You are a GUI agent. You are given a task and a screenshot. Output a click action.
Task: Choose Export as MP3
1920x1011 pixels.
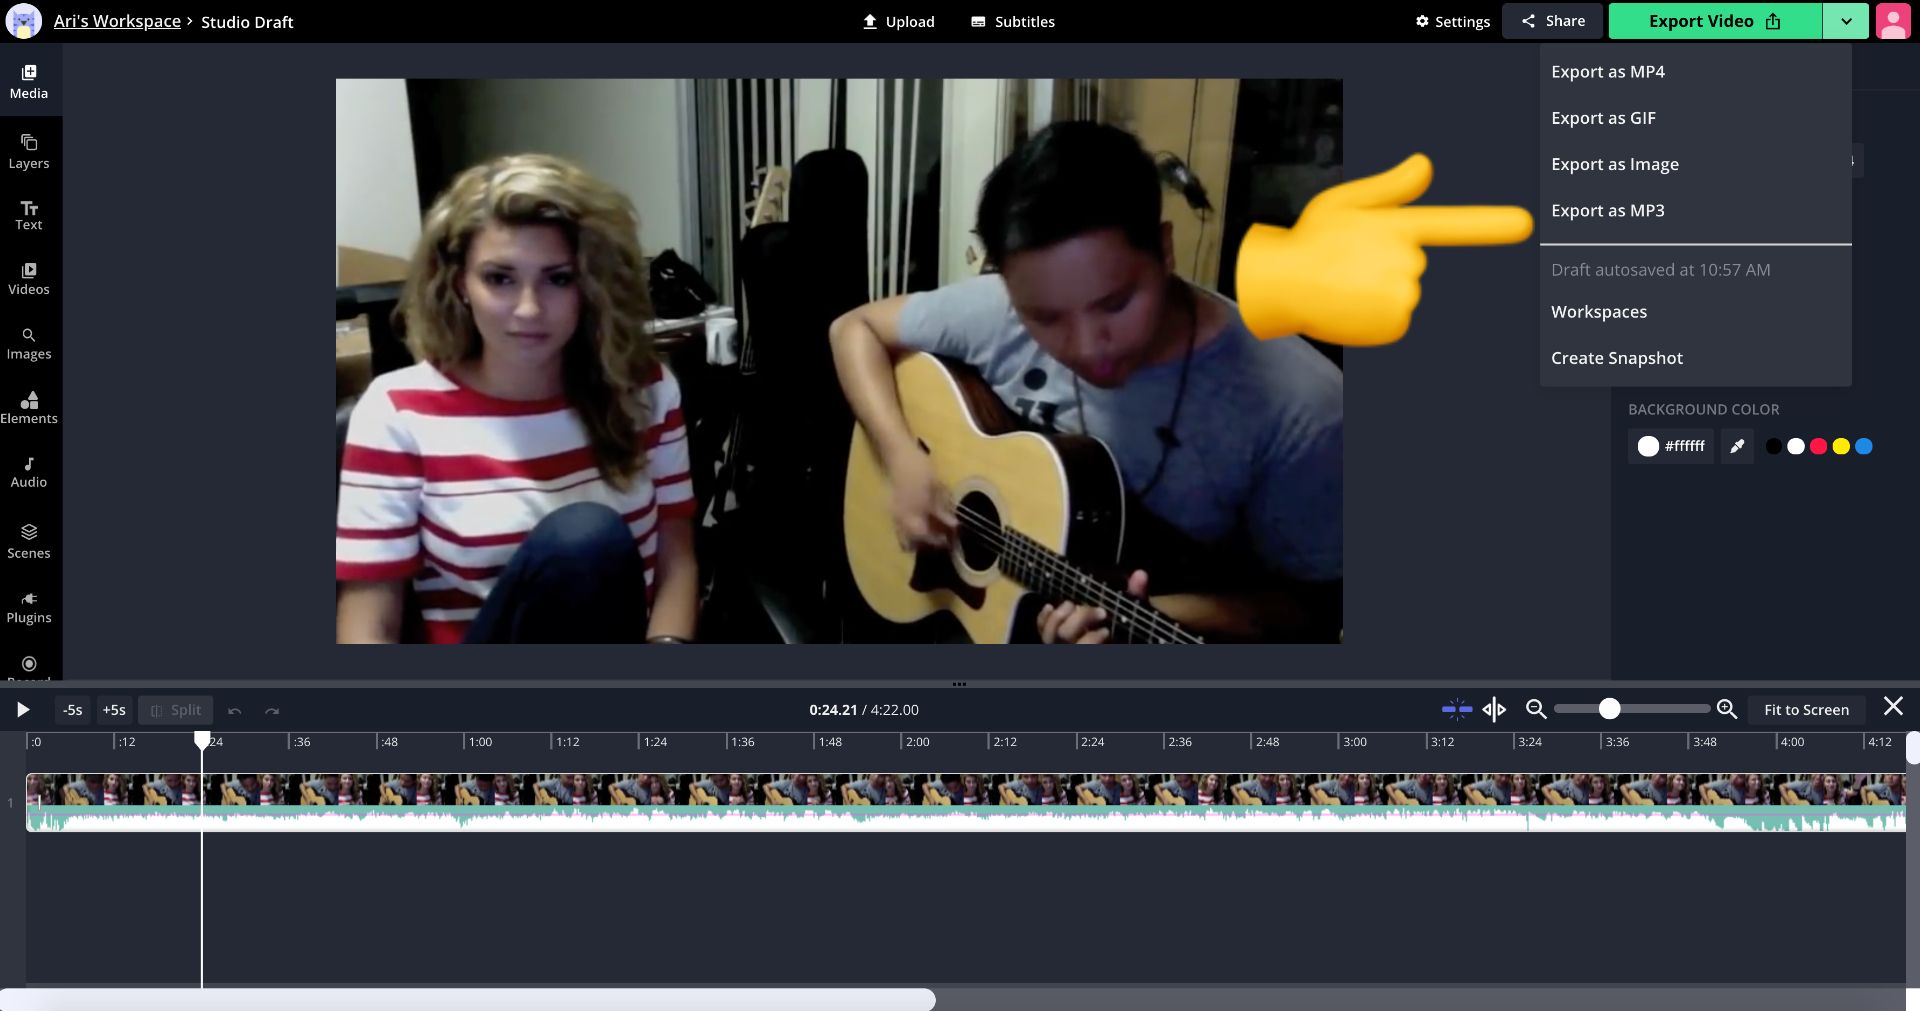(x=1607, y=211)
